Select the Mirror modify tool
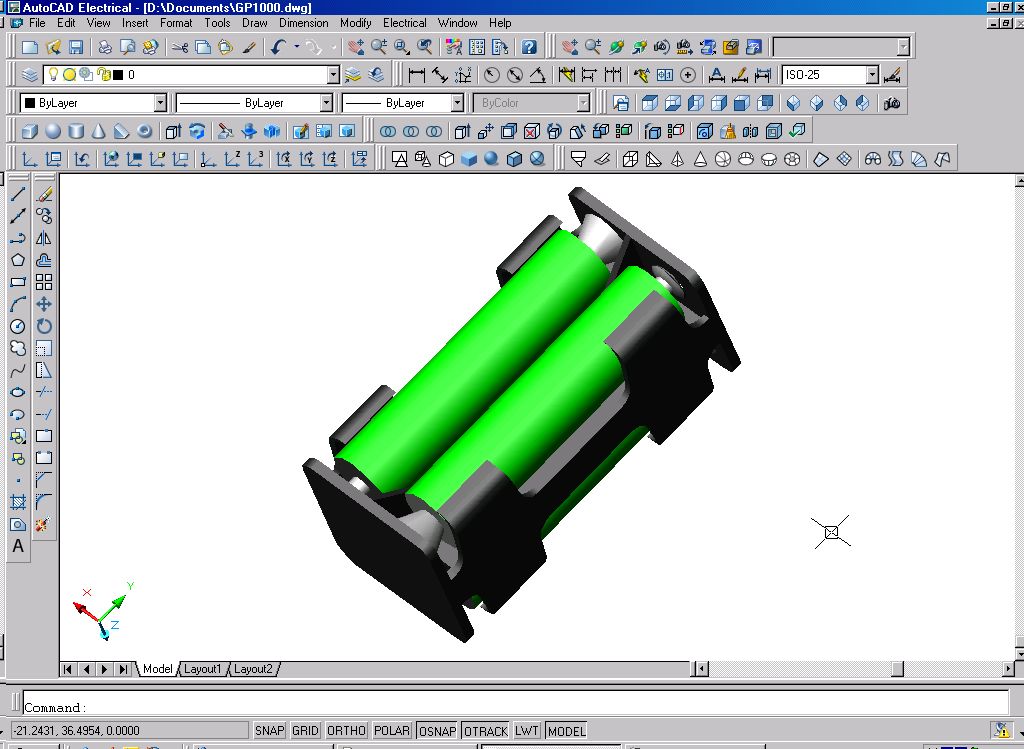Screen dimensions: 1024x749 (x=44, y=238)
